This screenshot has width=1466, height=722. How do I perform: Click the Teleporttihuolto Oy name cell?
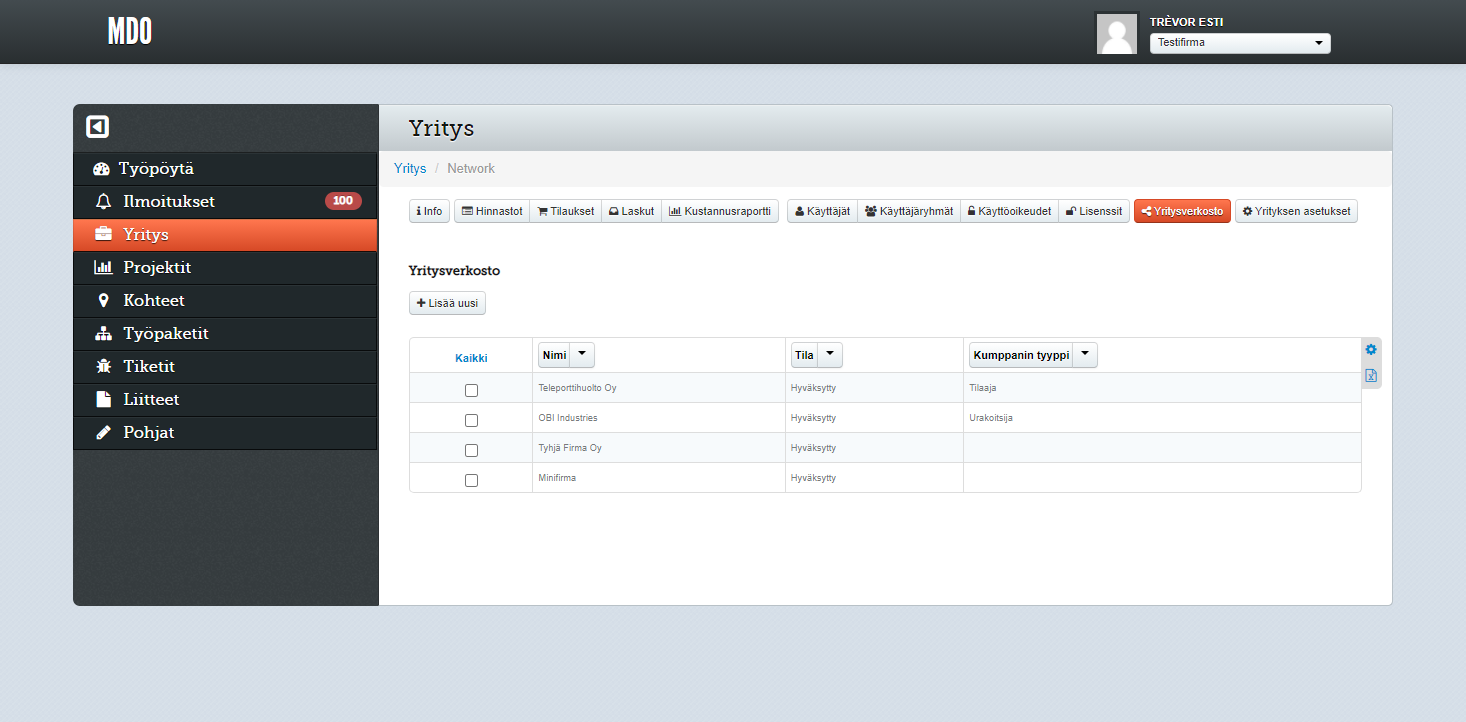click(659, 388)
